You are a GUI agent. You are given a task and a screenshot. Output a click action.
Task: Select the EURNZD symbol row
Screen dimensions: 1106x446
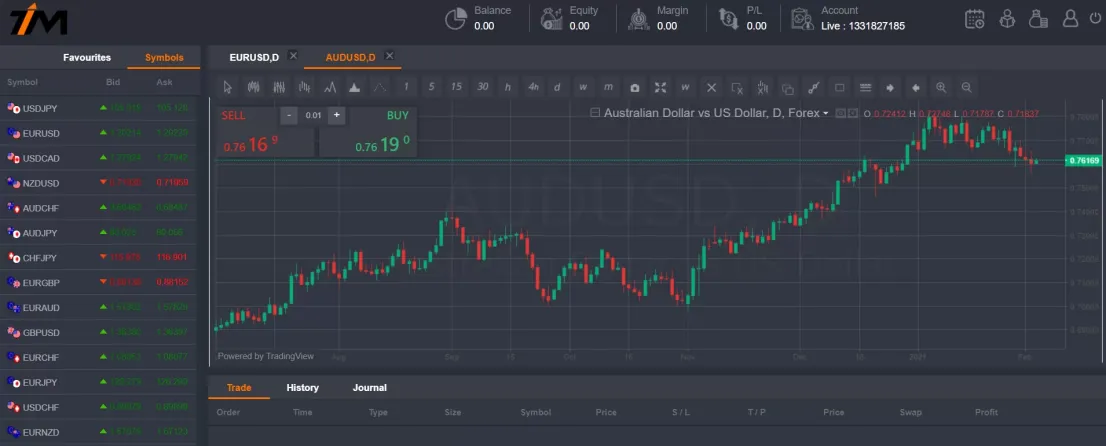[100, 431]
